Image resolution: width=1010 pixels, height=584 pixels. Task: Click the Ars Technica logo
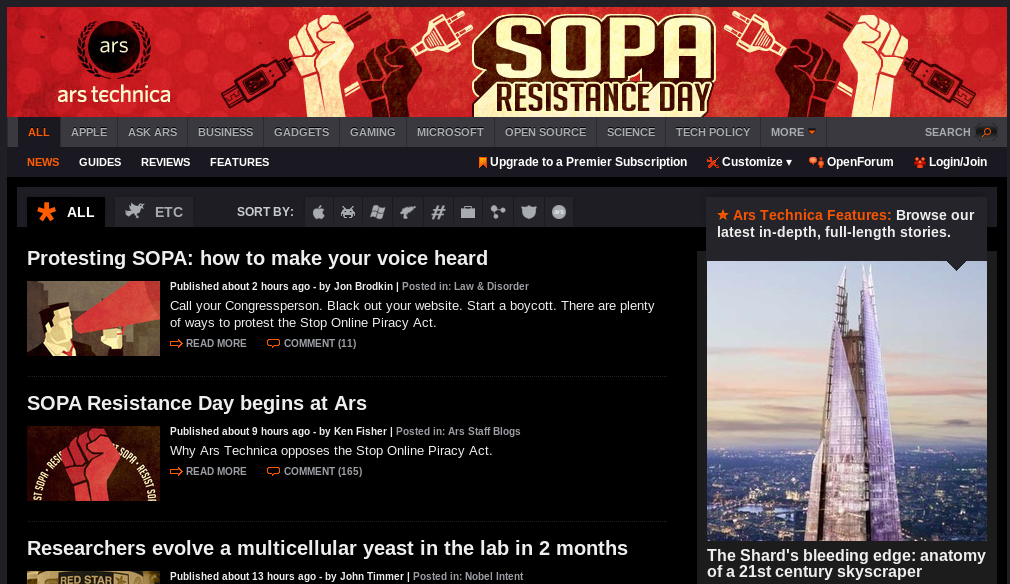point(114,62)
